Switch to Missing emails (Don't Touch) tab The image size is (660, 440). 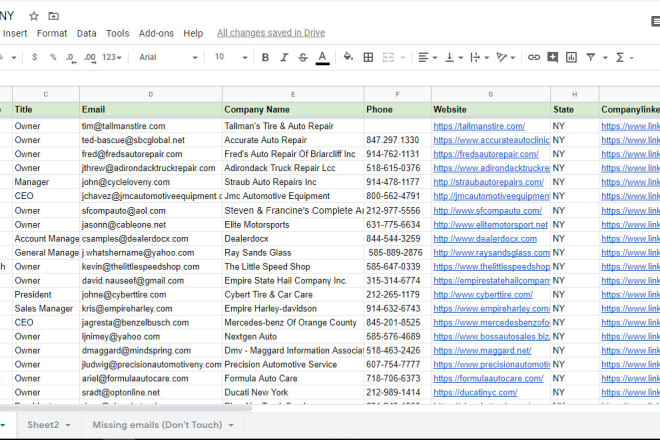(x=157, y=425)
